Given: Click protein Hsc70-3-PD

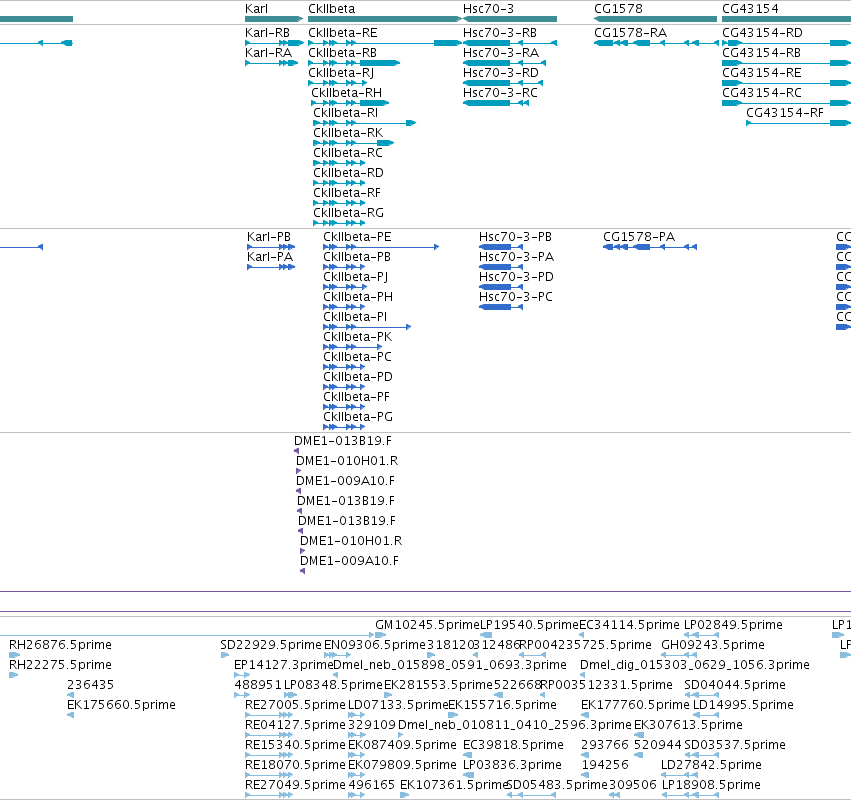Looking at the screenshot, I should point(516,277).
